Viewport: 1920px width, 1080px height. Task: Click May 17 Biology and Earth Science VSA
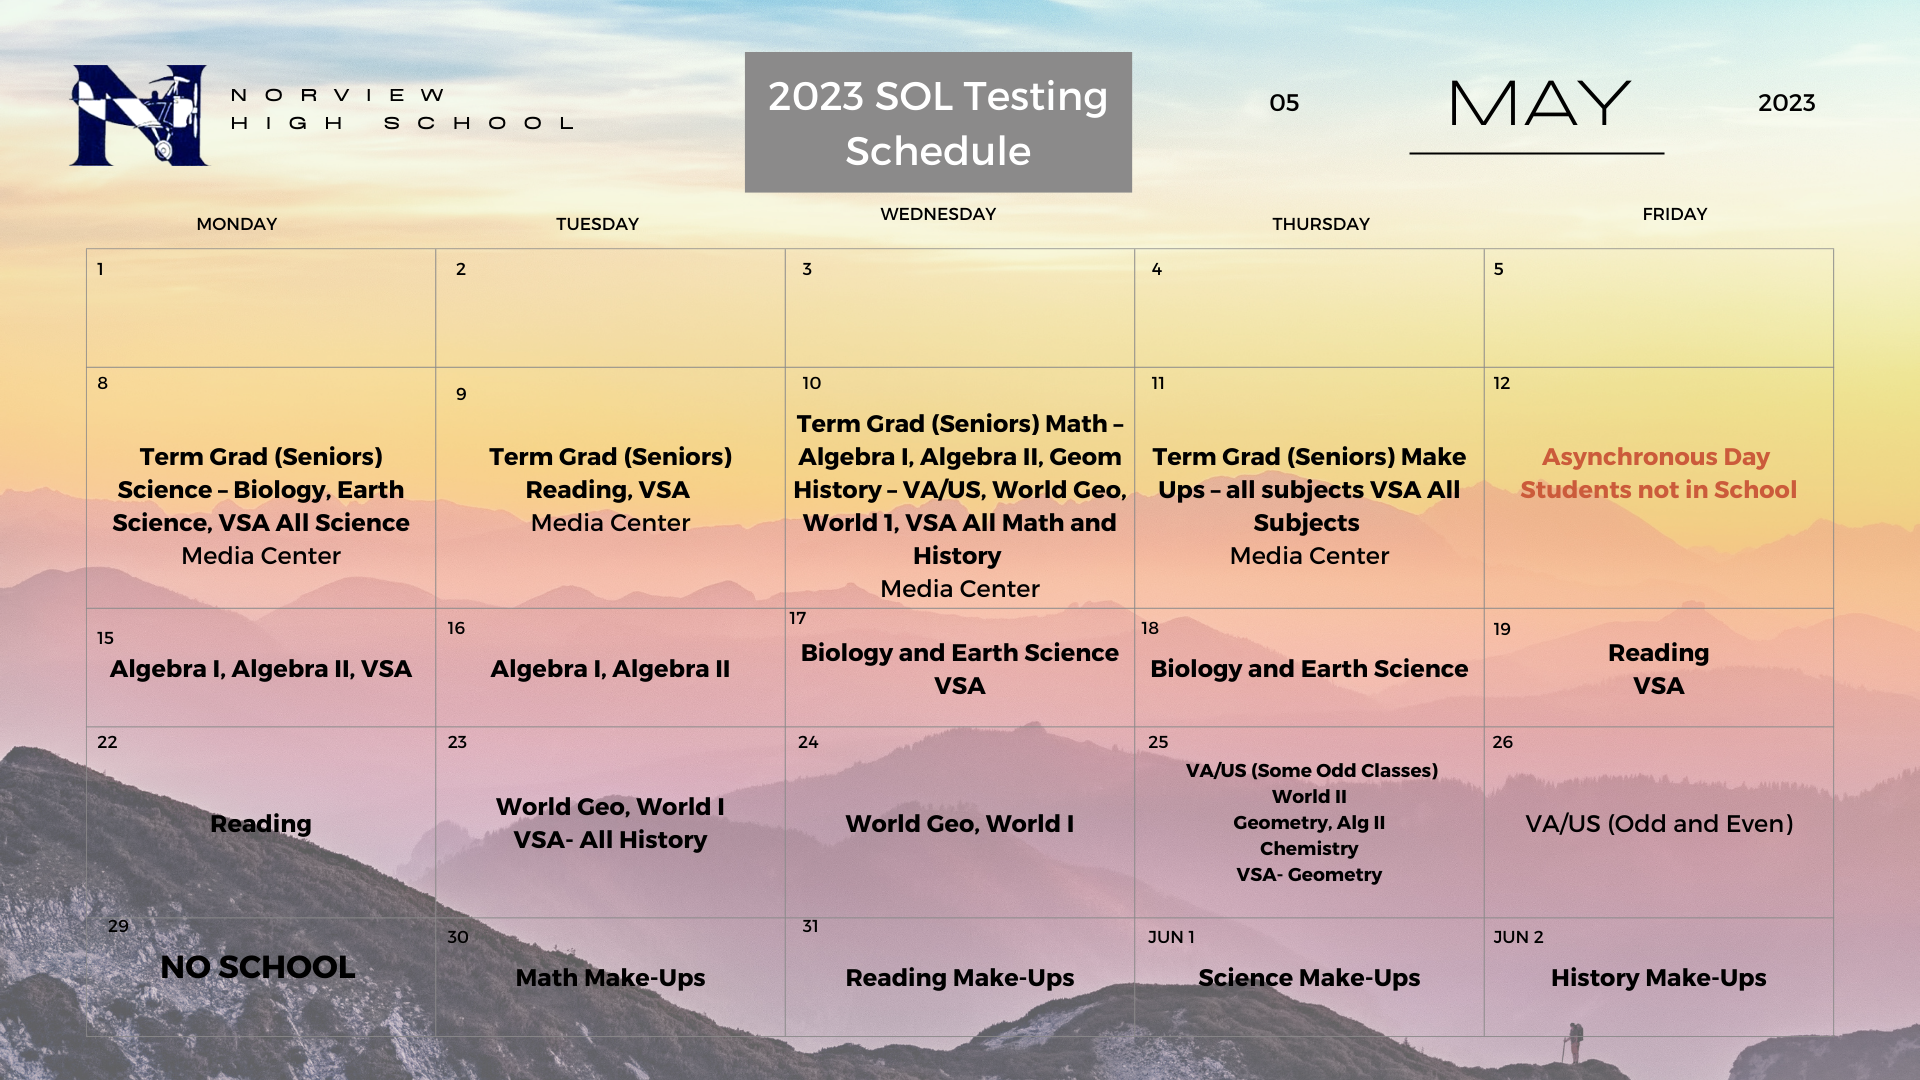[x=959, y=668]
